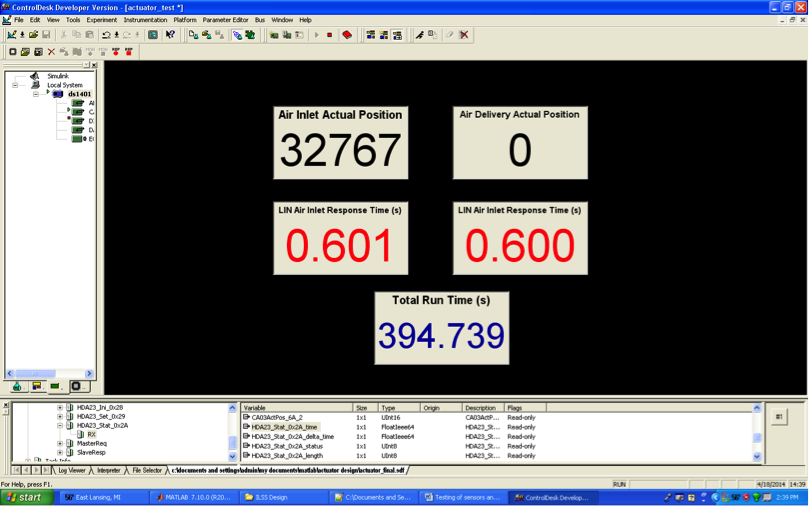The image size is (809, 506).
Task: Switch to the Interpreter tab
Action: pyautogui.click(x=108, y=470)
